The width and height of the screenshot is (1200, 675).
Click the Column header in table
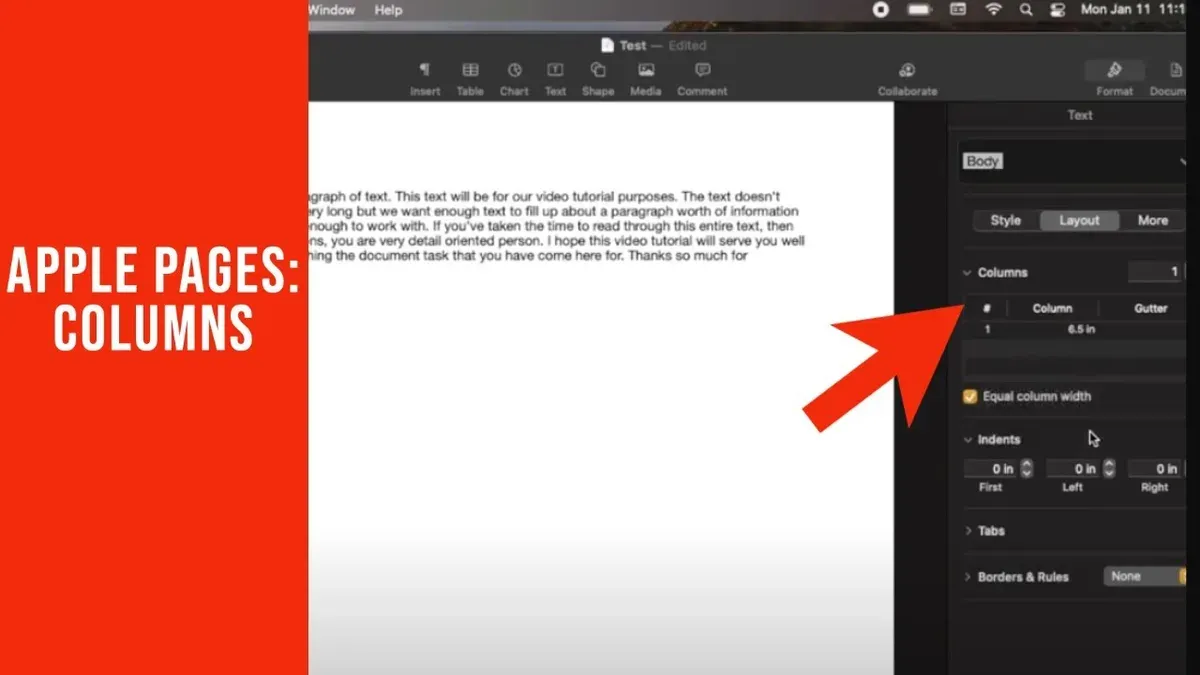pyautogui.click(x=1052, y=308)
